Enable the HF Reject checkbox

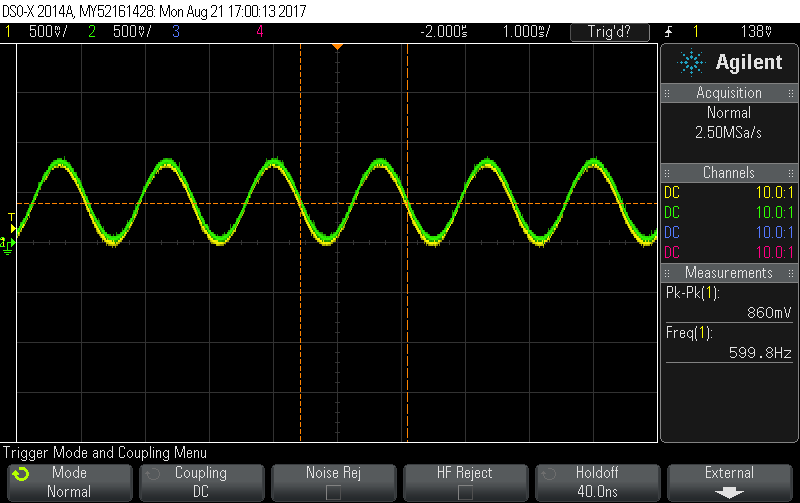coord(465,492)
